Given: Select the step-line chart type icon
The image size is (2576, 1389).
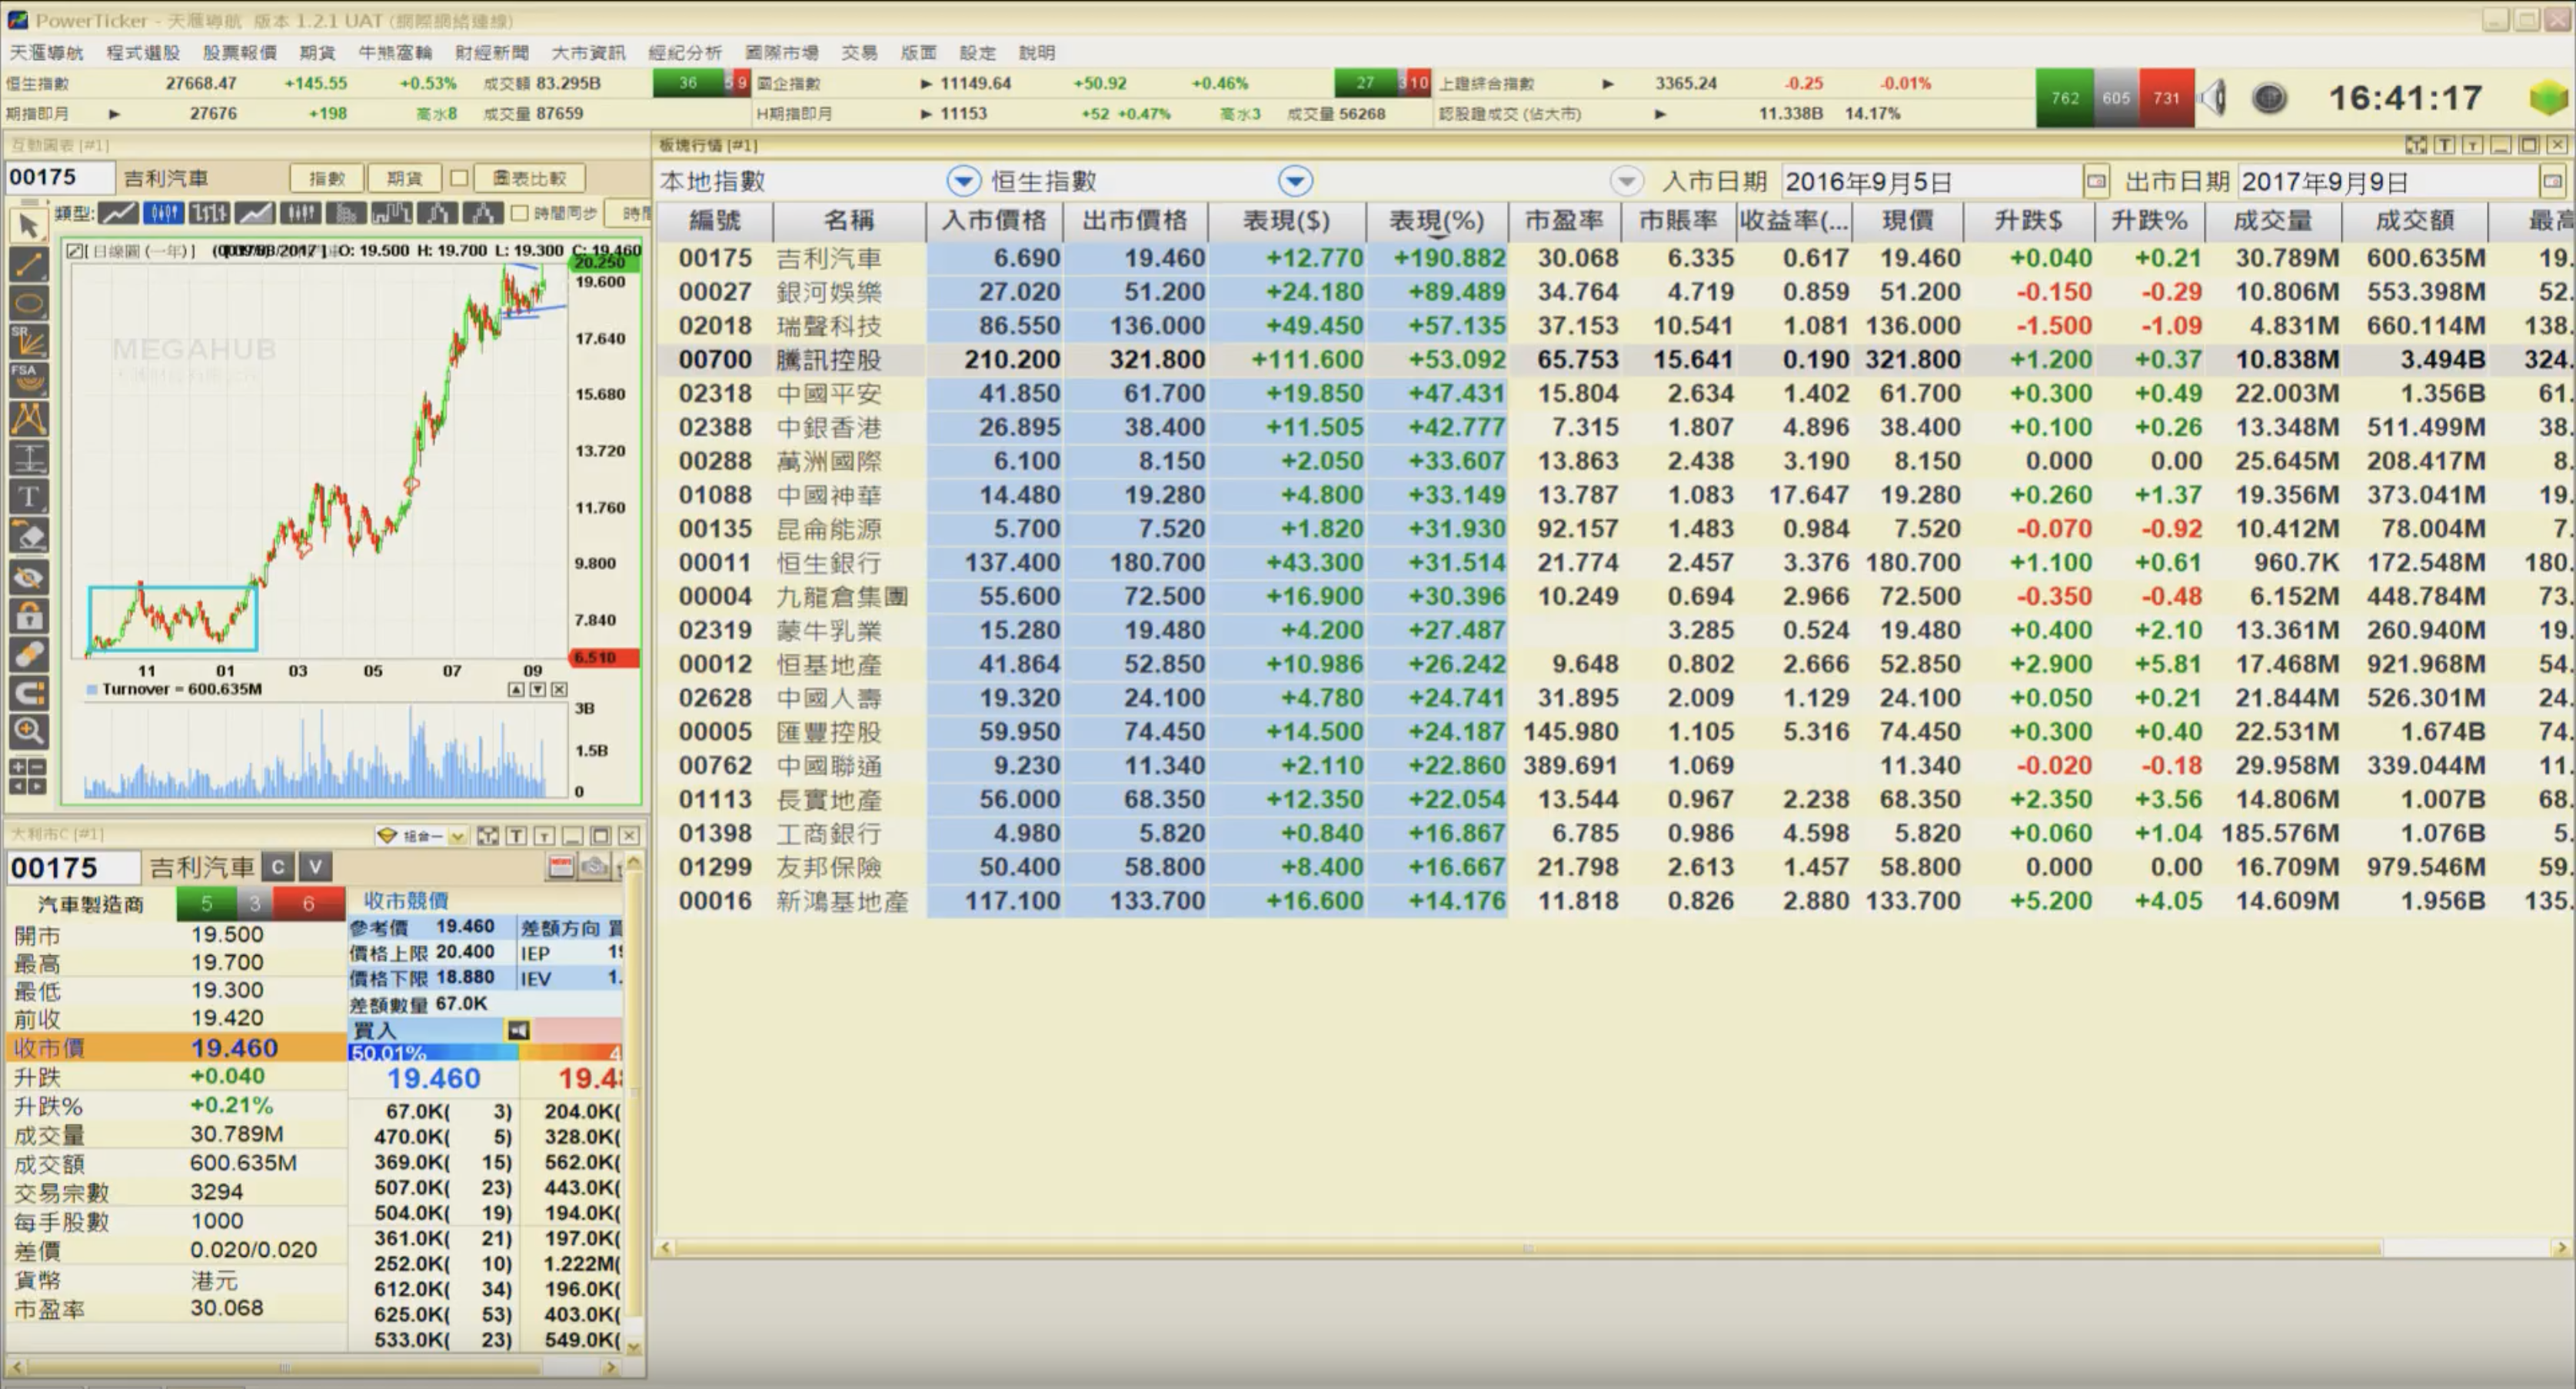Looking at the screenshot, I should (391, 213).
